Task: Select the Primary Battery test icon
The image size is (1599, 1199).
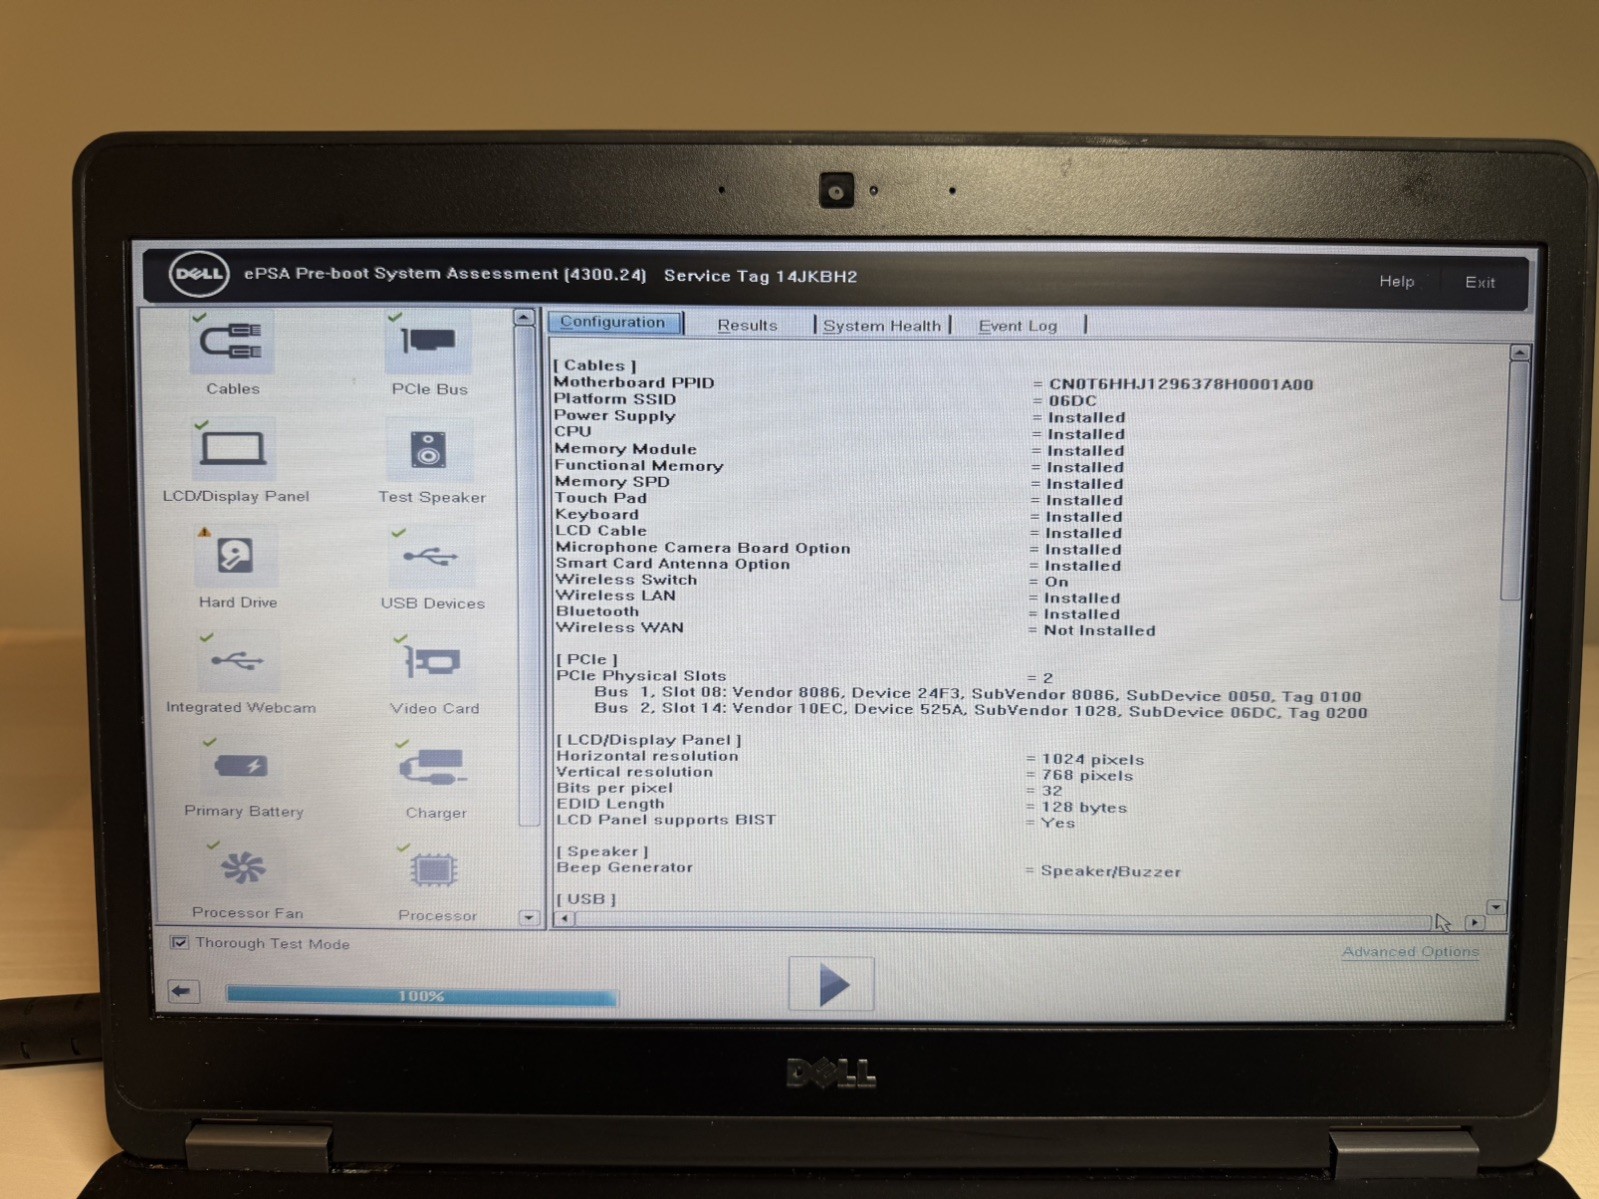Action: (x=241, y=767)
